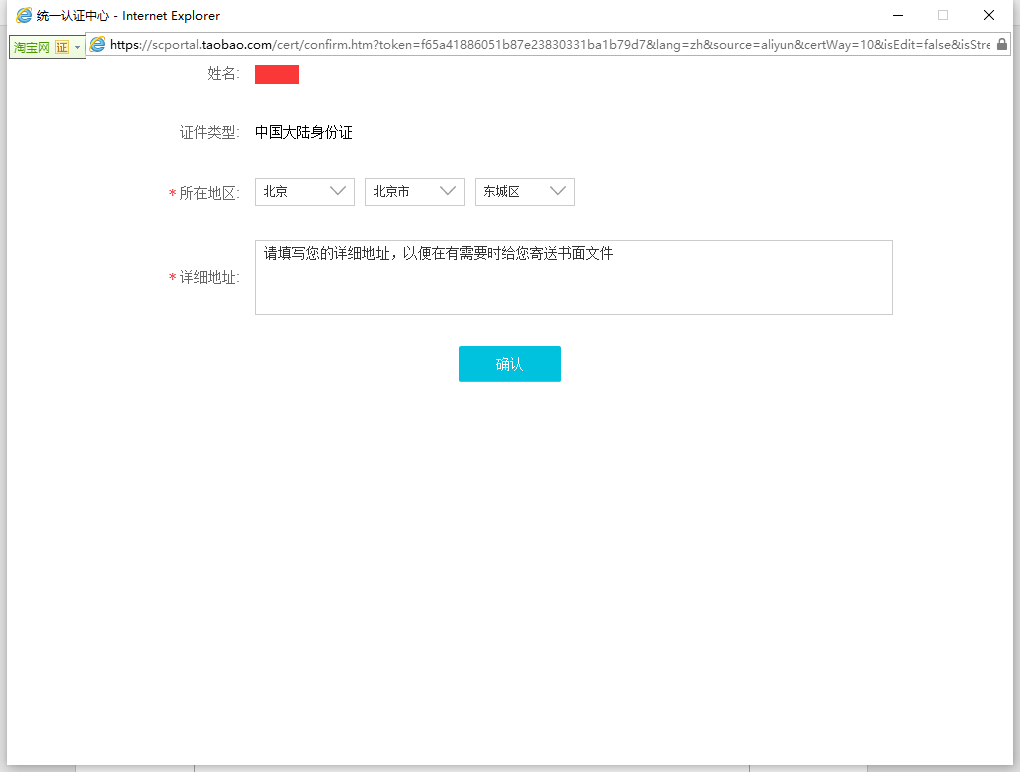
Task: Maximize the 统一认证中心 window
Action: click(x=943, y=15)
